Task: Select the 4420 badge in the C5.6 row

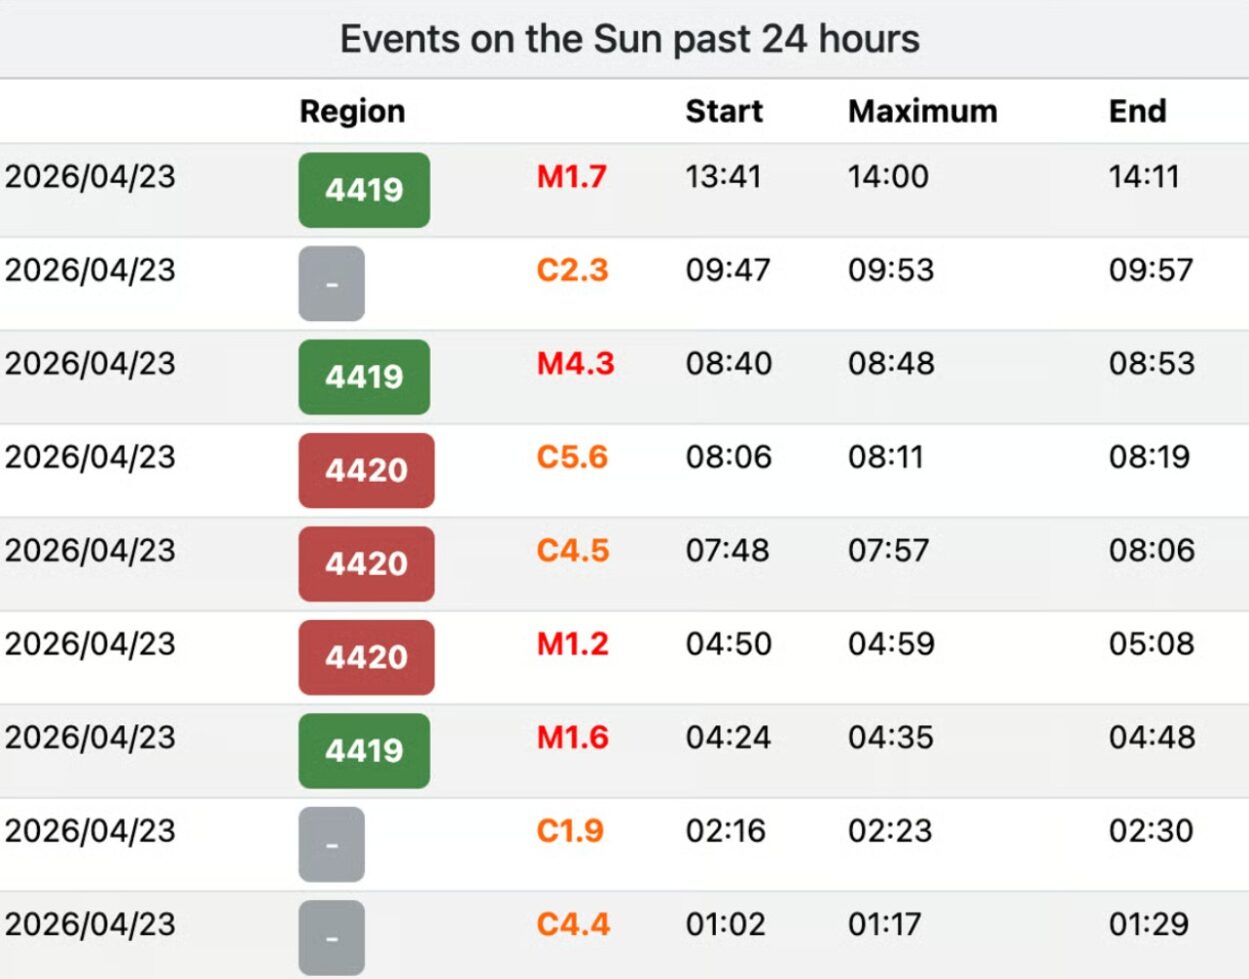Action: click(x=366, y=470)
